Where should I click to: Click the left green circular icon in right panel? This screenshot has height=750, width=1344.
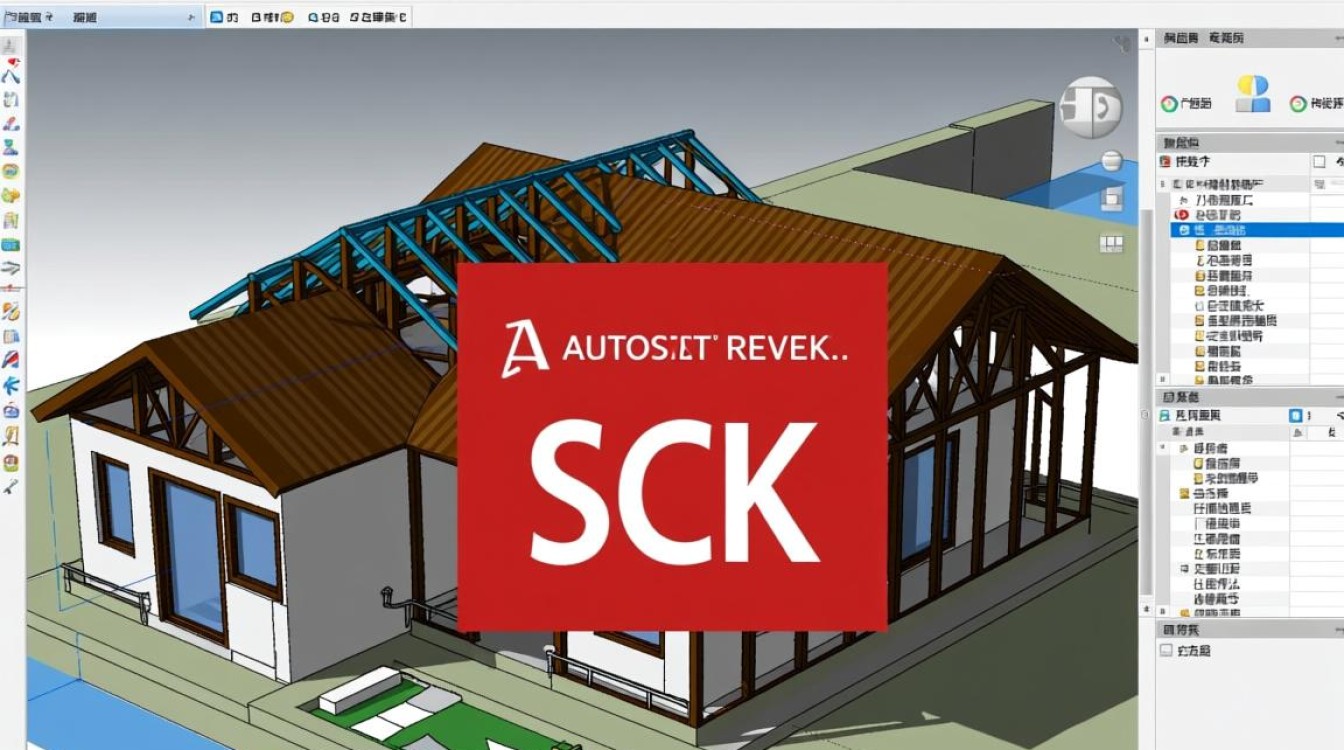1169,103
